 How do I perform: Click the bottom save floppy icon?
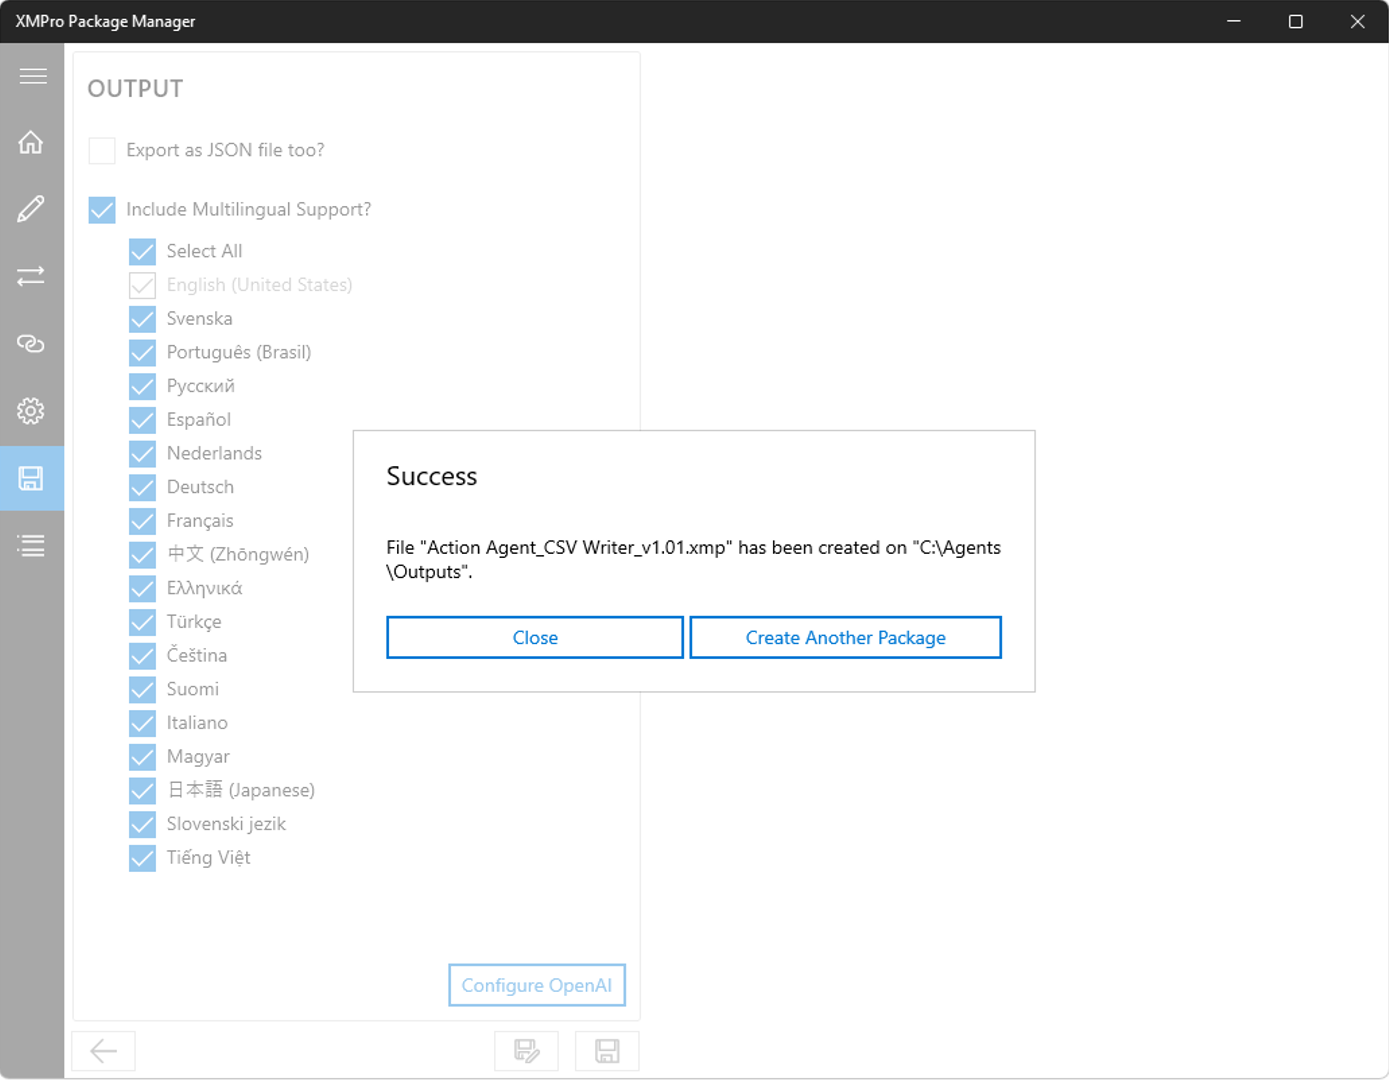click(x=607, y=1051)
